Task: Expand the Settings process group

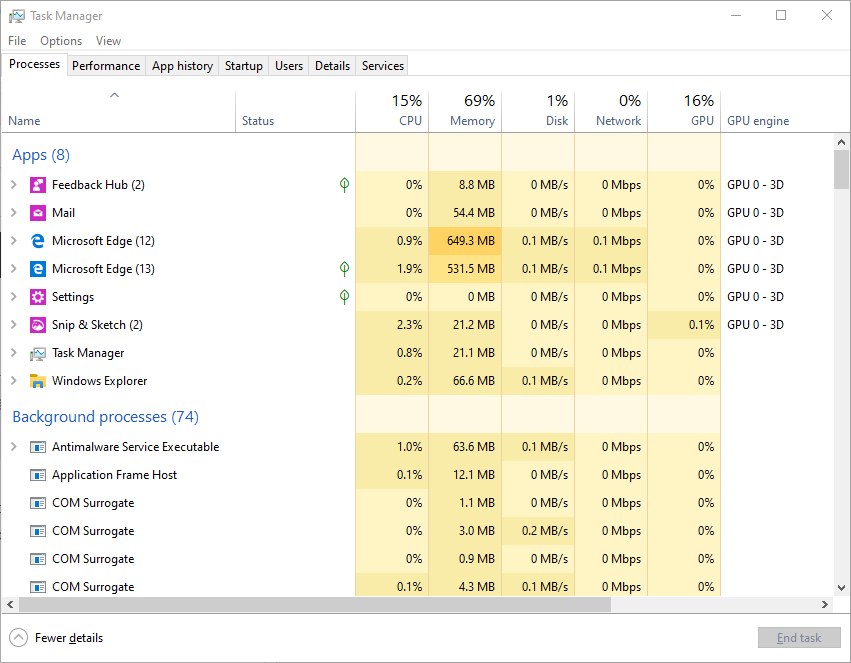Action: coord(14,297)
